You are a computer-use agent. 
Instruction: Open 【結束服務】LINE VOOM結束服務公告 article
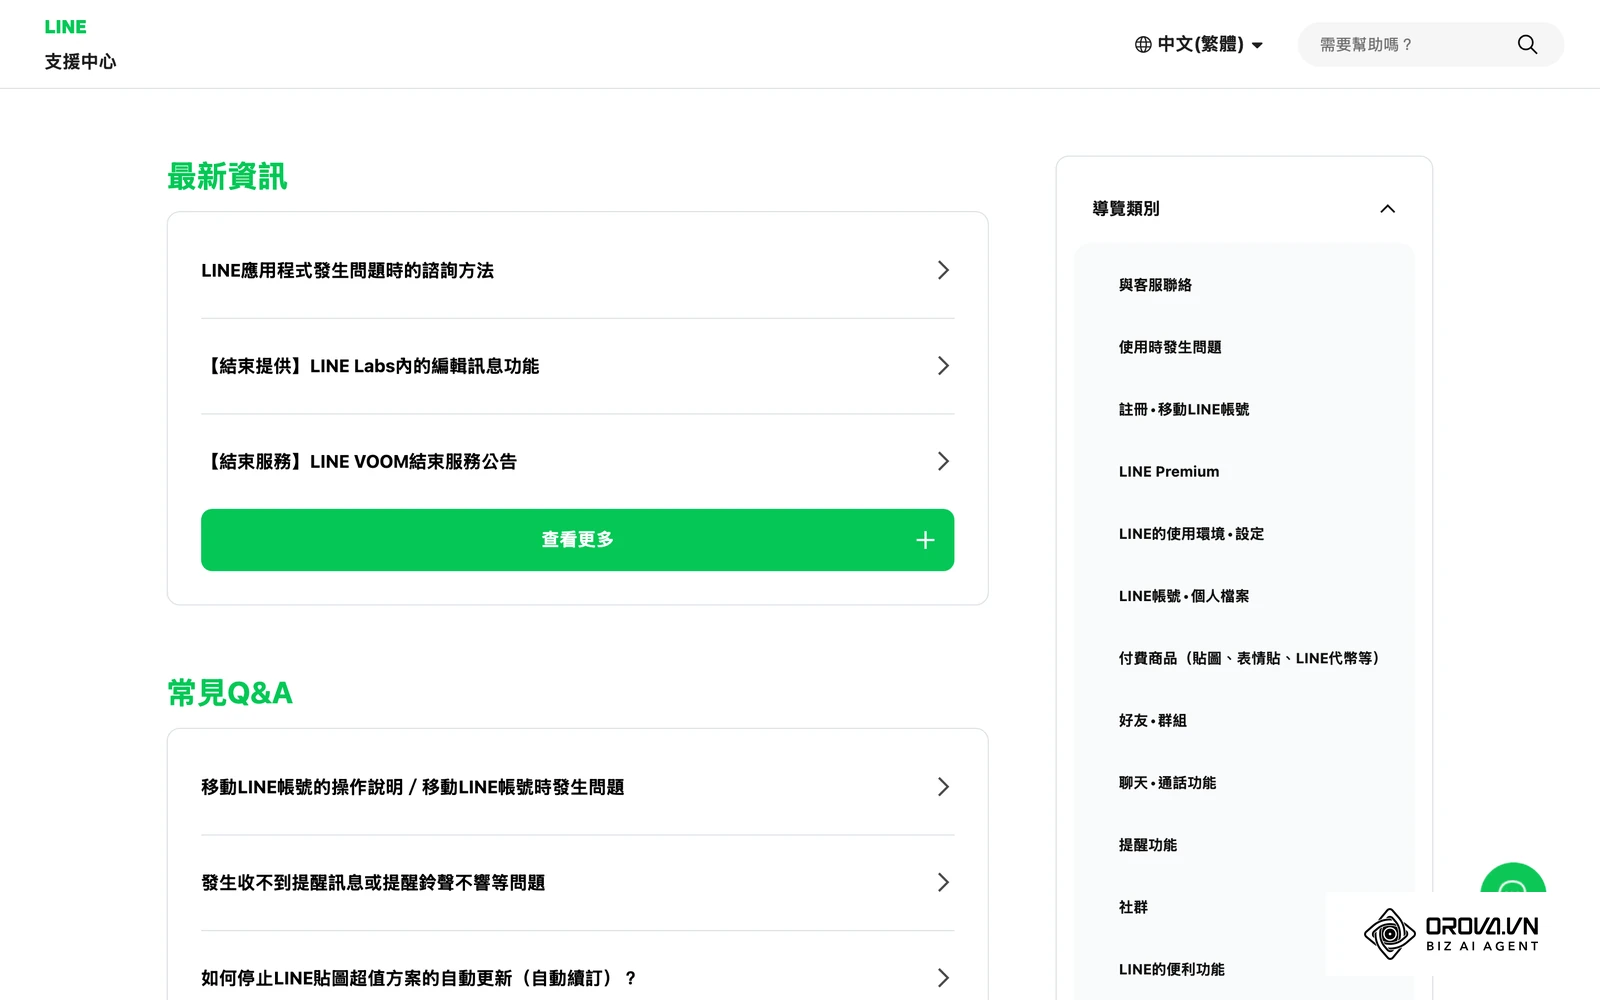[x=577, y=461]
